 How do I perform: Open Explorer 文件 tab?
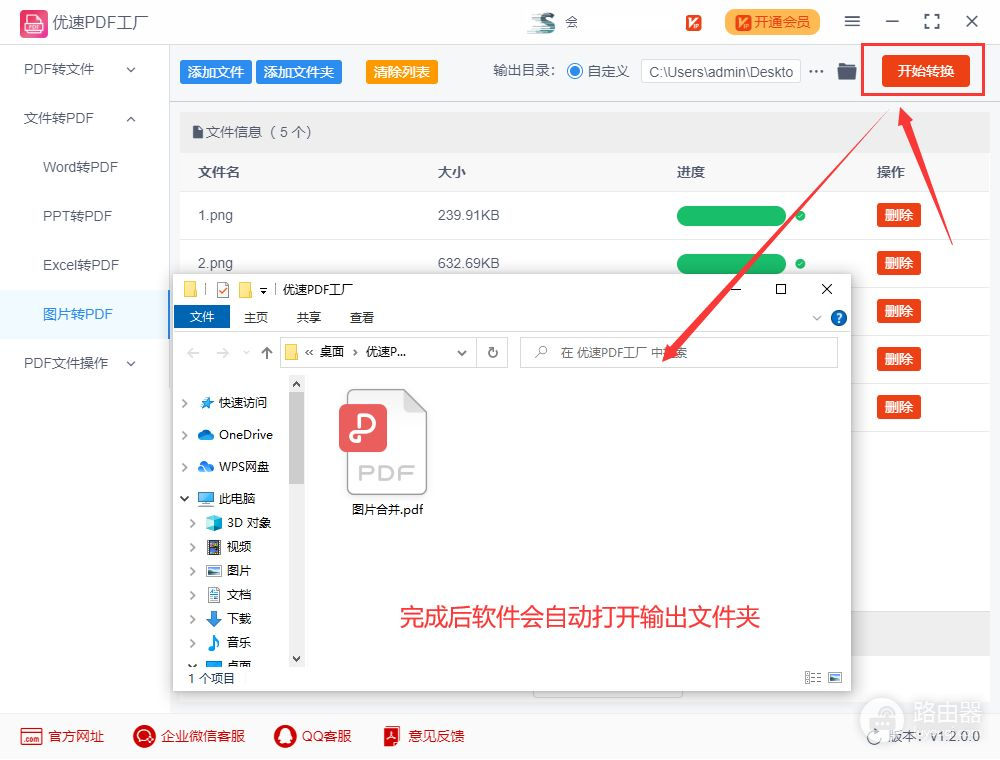[202, 317]
